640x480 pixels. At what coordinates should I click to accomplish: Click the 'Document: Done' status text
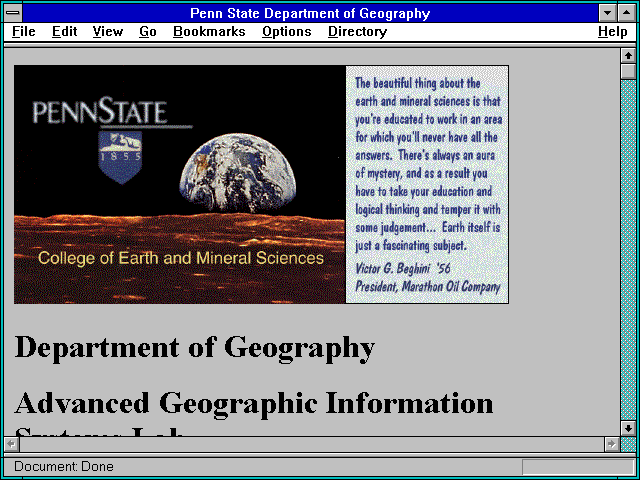click(x=64, y=467)
